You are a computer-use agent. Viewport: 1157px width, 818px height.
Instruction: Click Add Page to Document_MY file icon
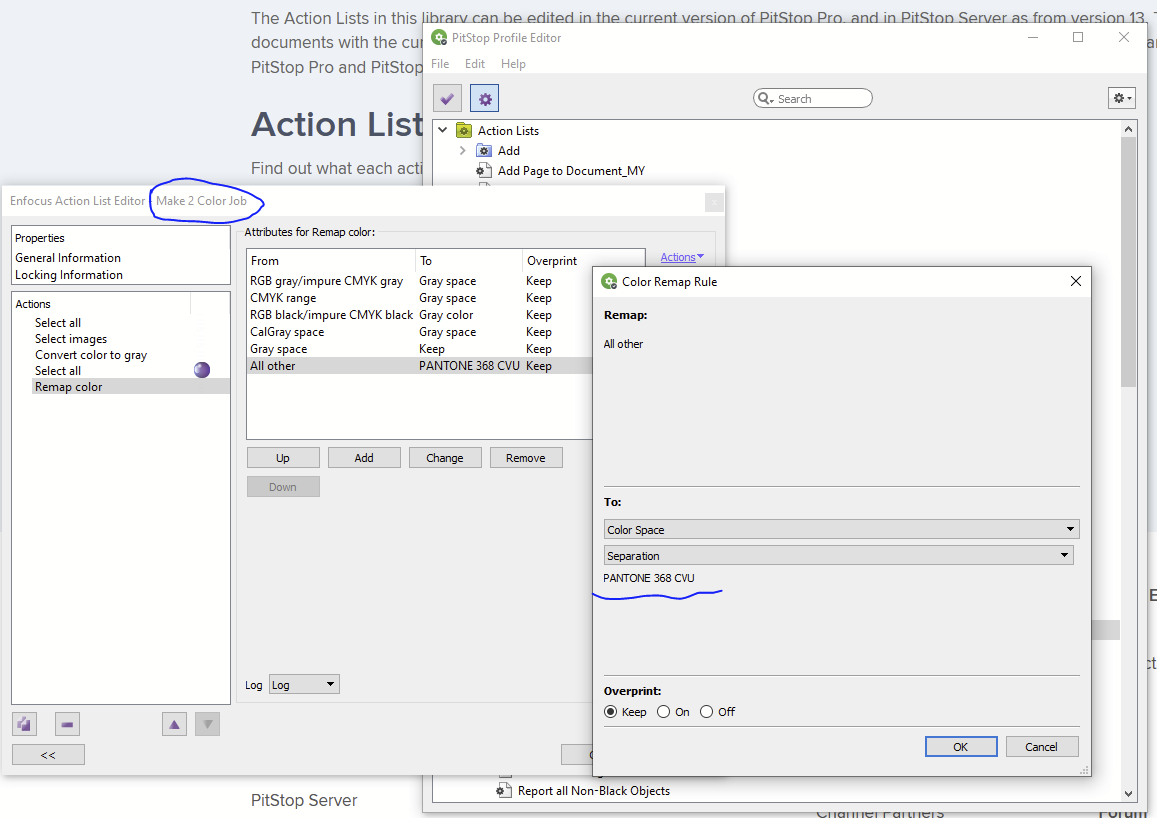[x=484, y=170]
